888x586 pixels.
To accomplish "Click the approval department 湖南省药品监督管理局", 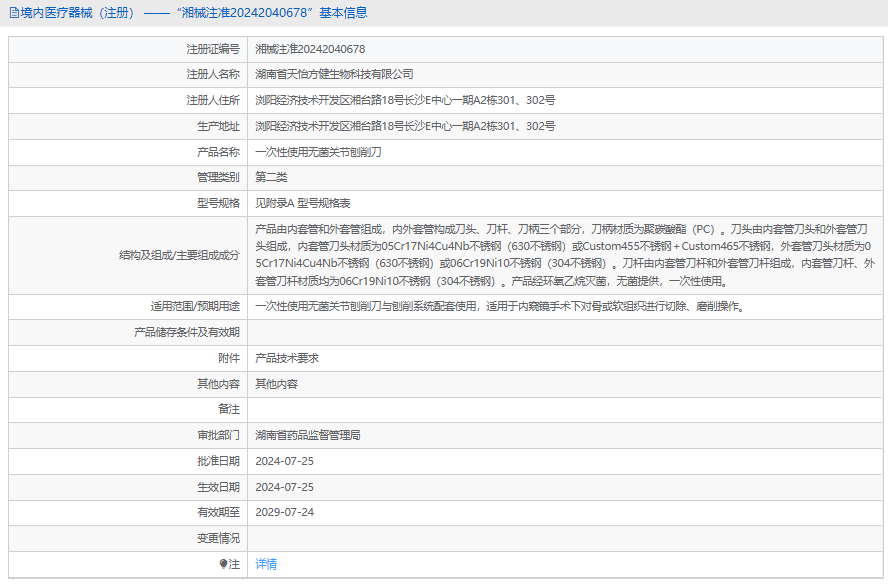I will click(308, 435).
